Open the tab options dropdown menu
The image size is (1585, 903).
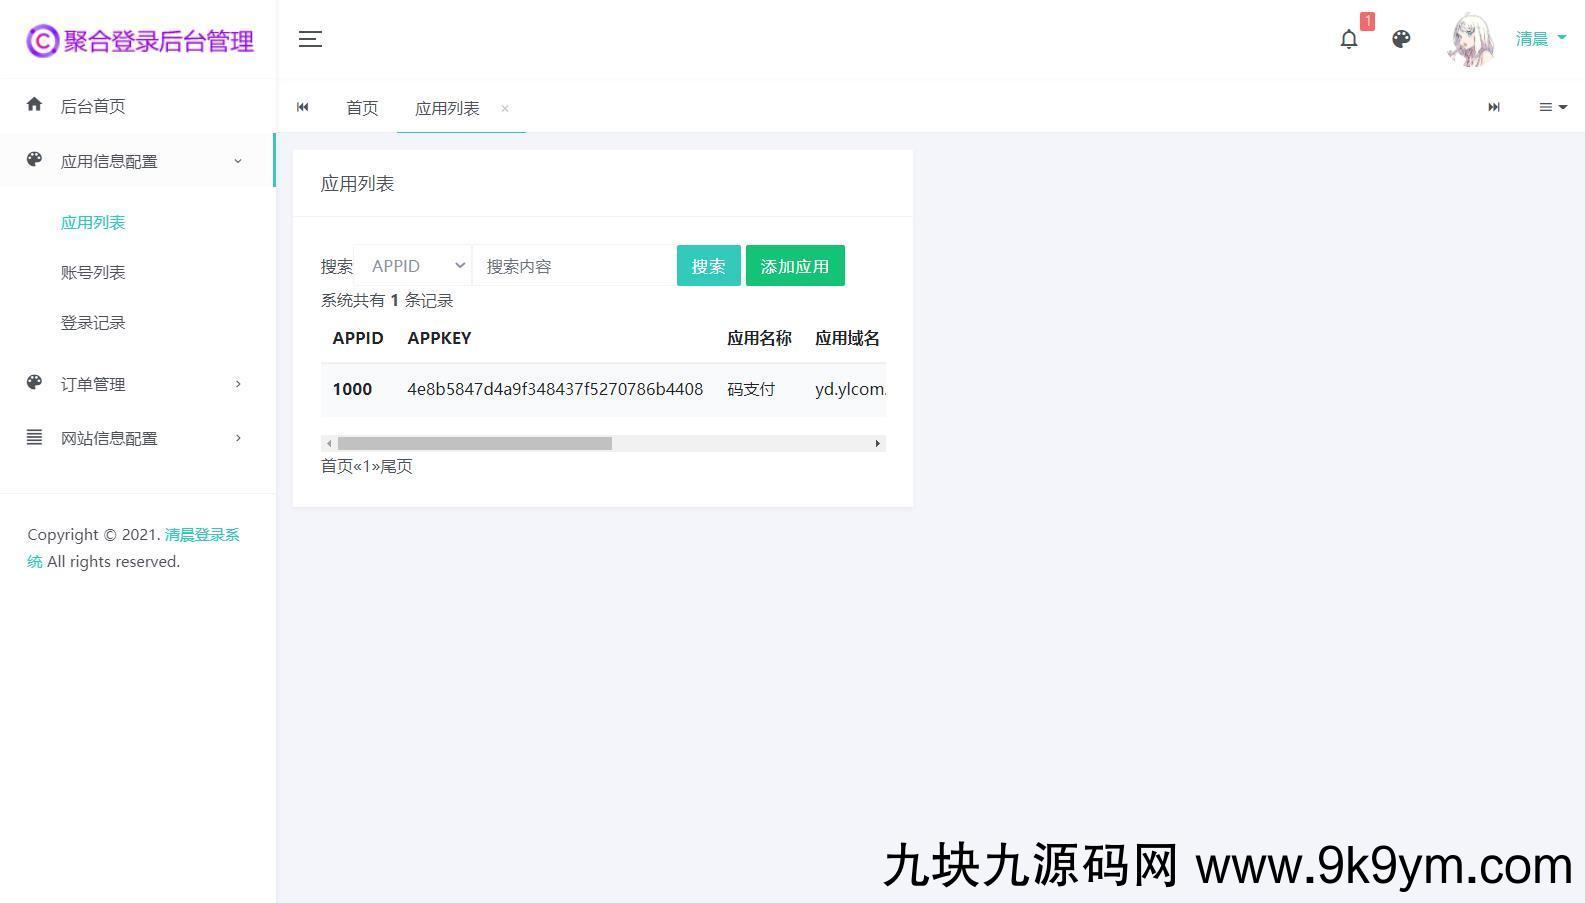click(x=1552, y=107)
